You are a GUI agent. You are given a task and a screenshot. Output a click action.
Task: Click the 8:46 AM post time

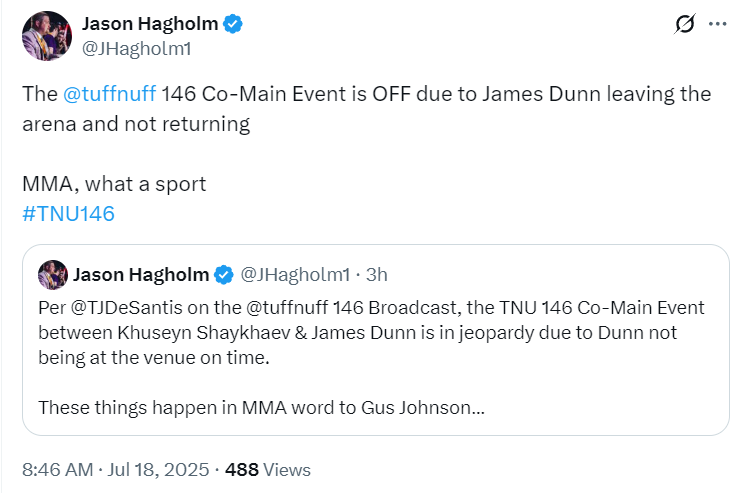pyautogui.click(x=56, y=469)
